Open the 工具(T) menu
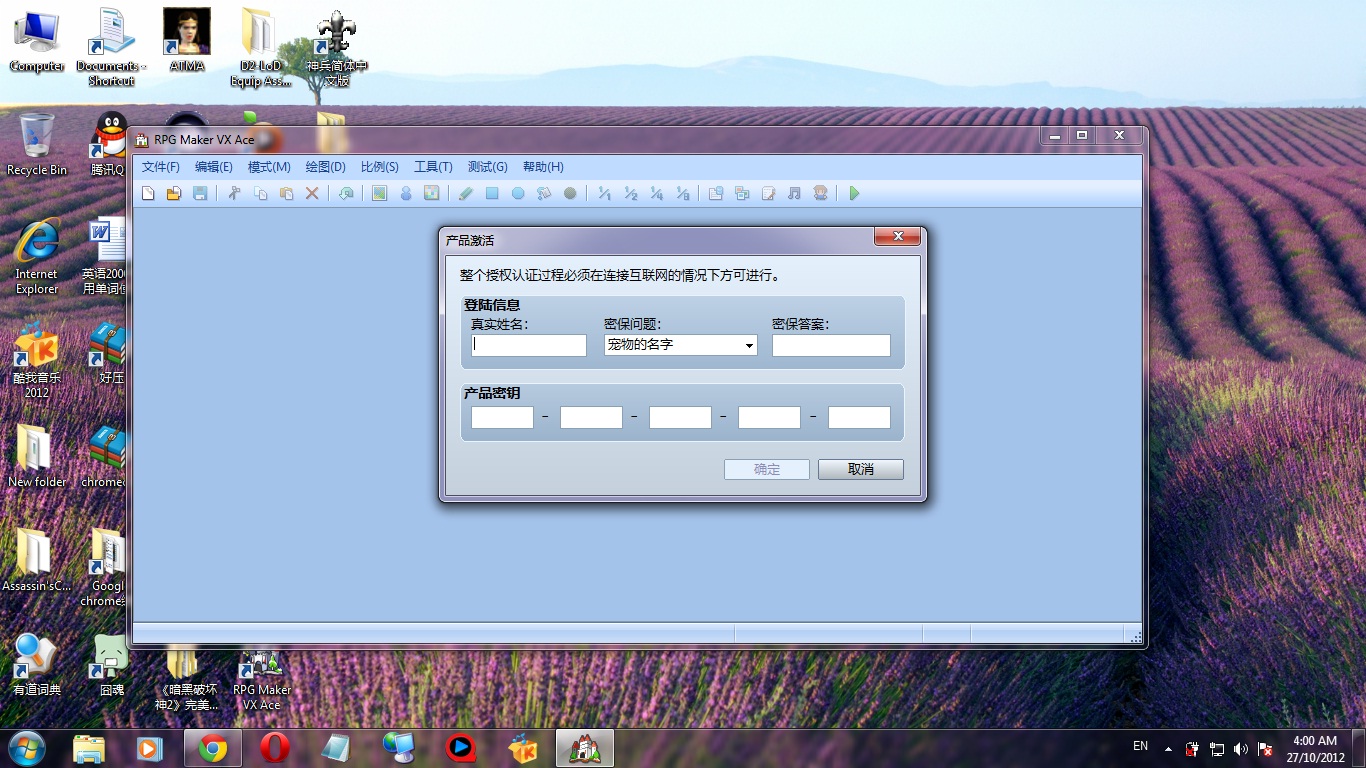1366x768 pixels. coord(433,167)
